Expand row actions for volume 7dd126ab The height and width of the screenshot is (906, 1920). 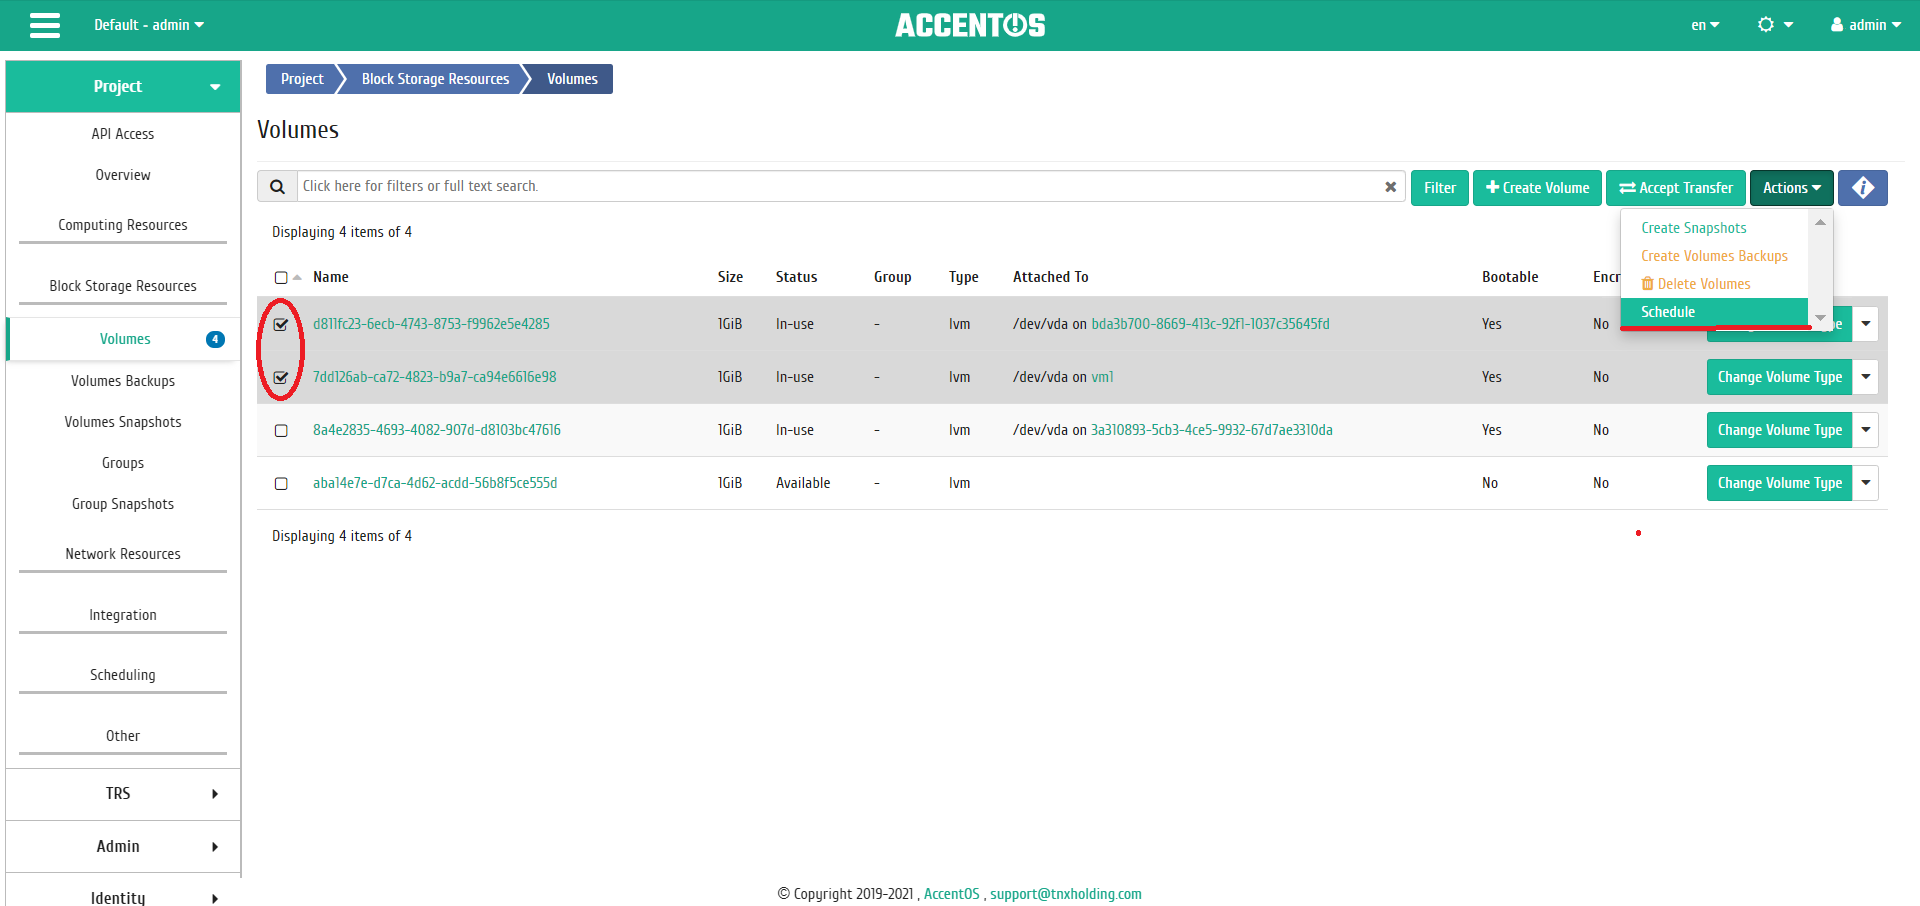tap(1866, 377)
